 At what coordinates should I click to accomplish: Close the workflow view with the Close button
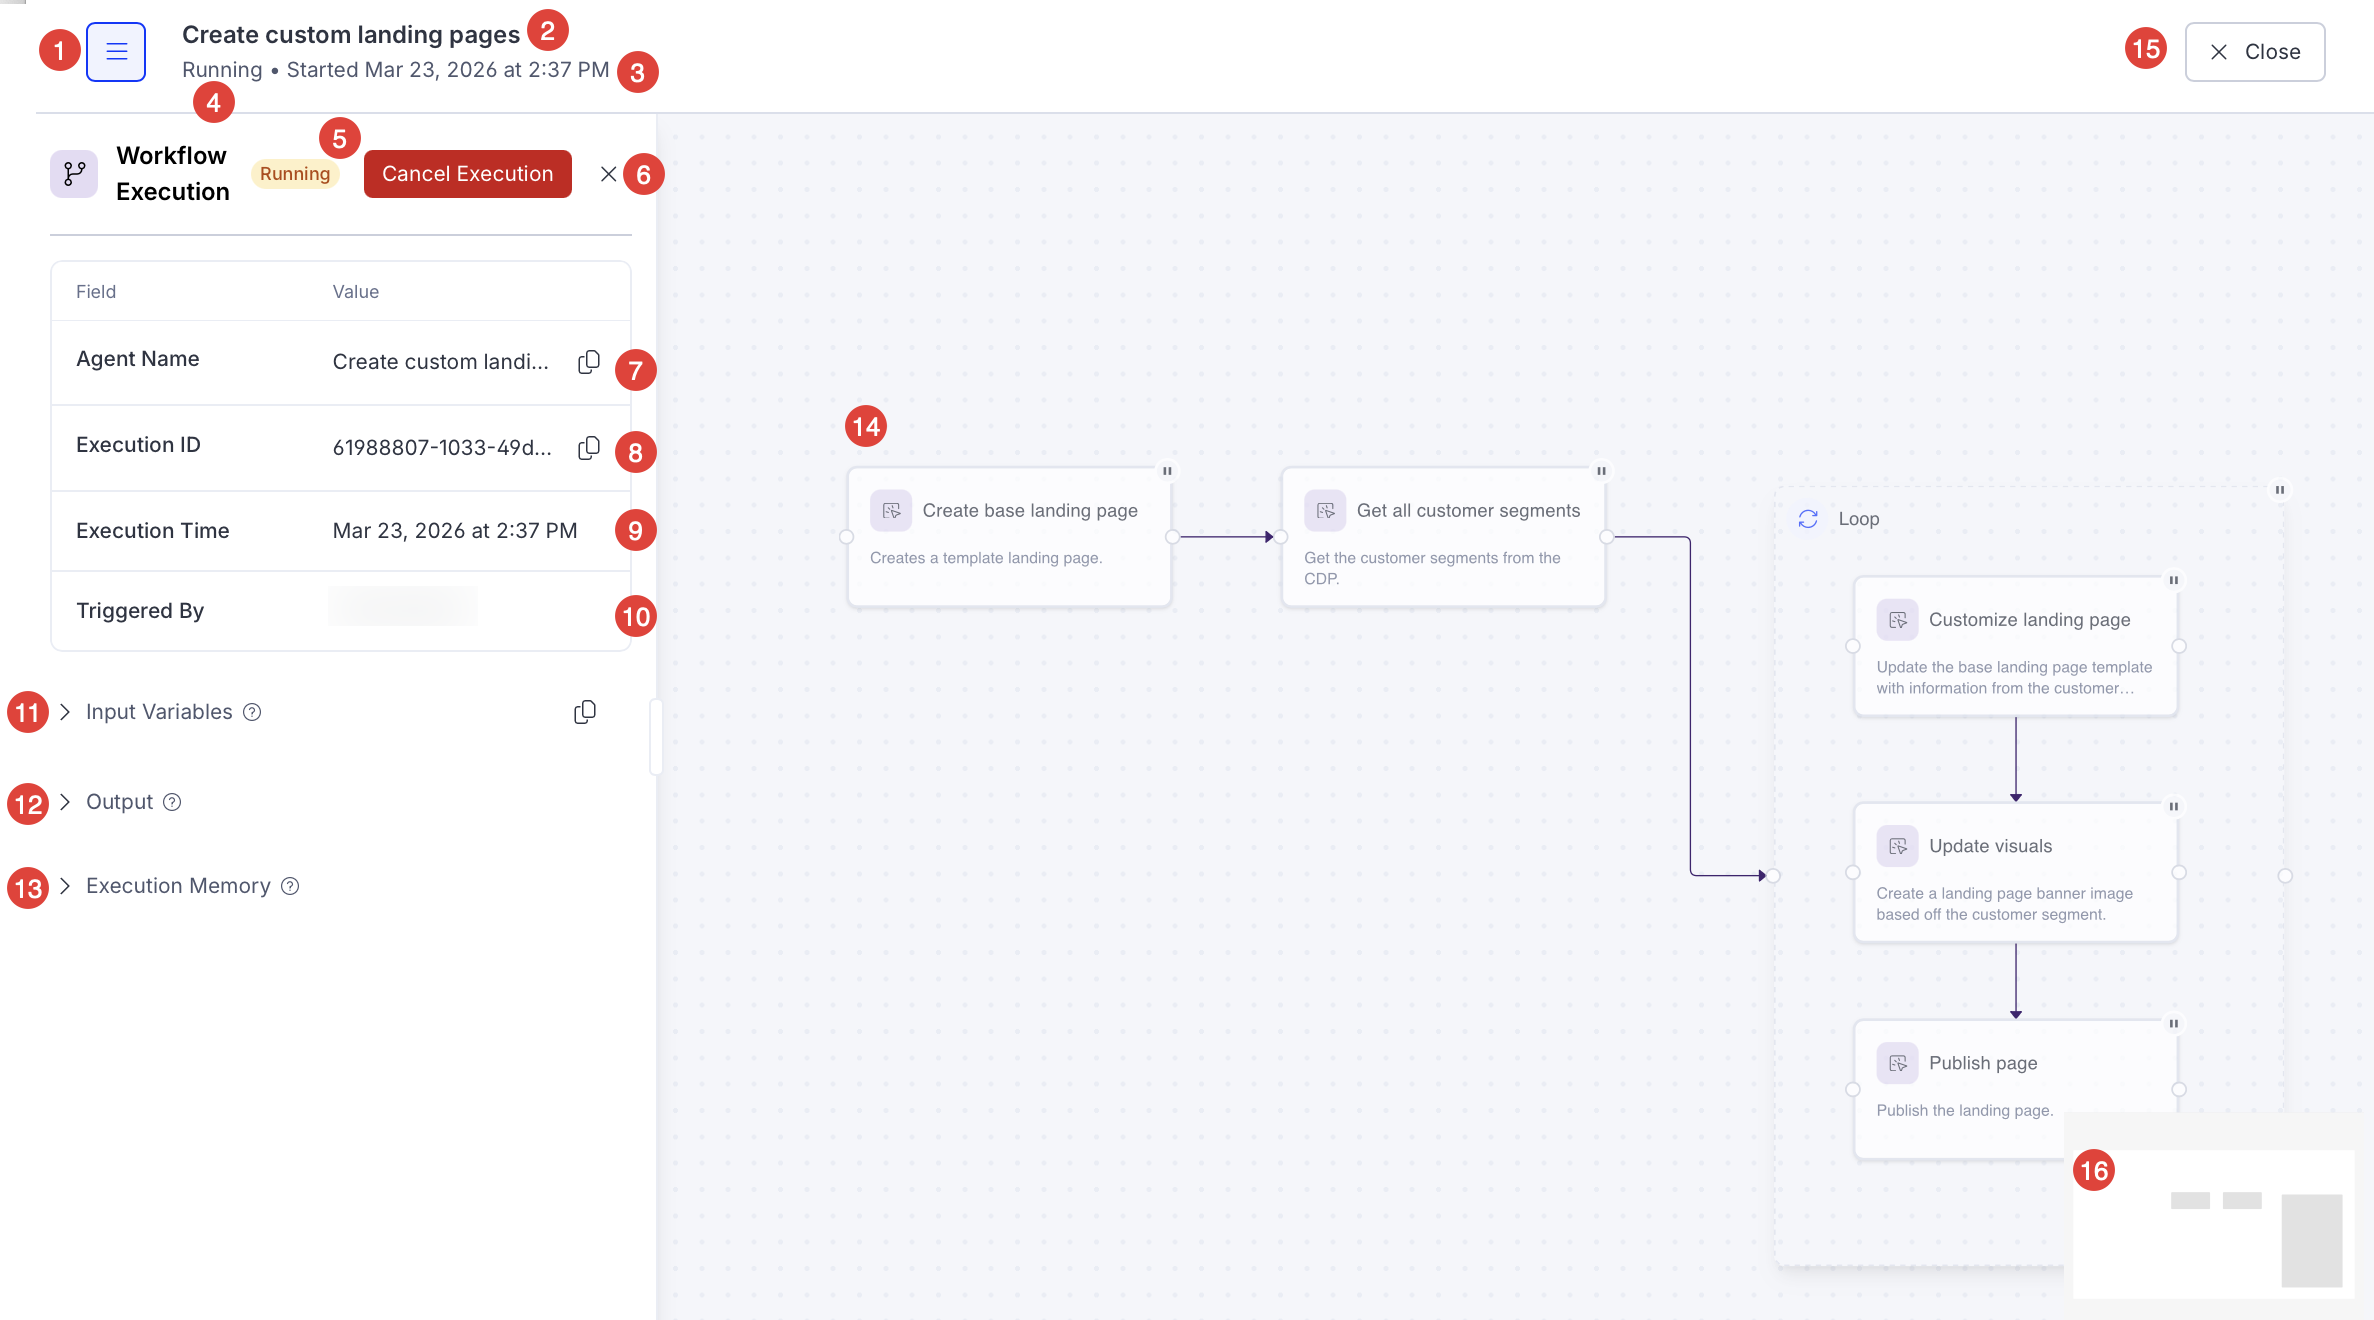coord(2254,51)
